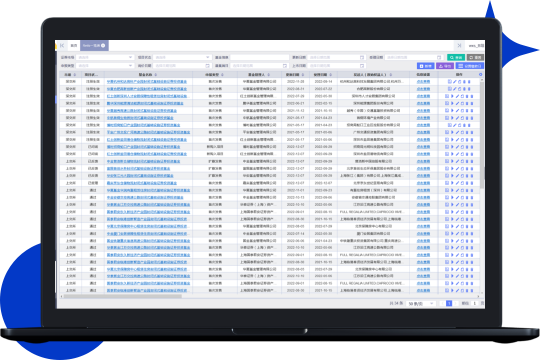Close the active highlighted tab via its X
Image resolution: width=540 pixels, height=360 pixels.
tap(103, 45)
